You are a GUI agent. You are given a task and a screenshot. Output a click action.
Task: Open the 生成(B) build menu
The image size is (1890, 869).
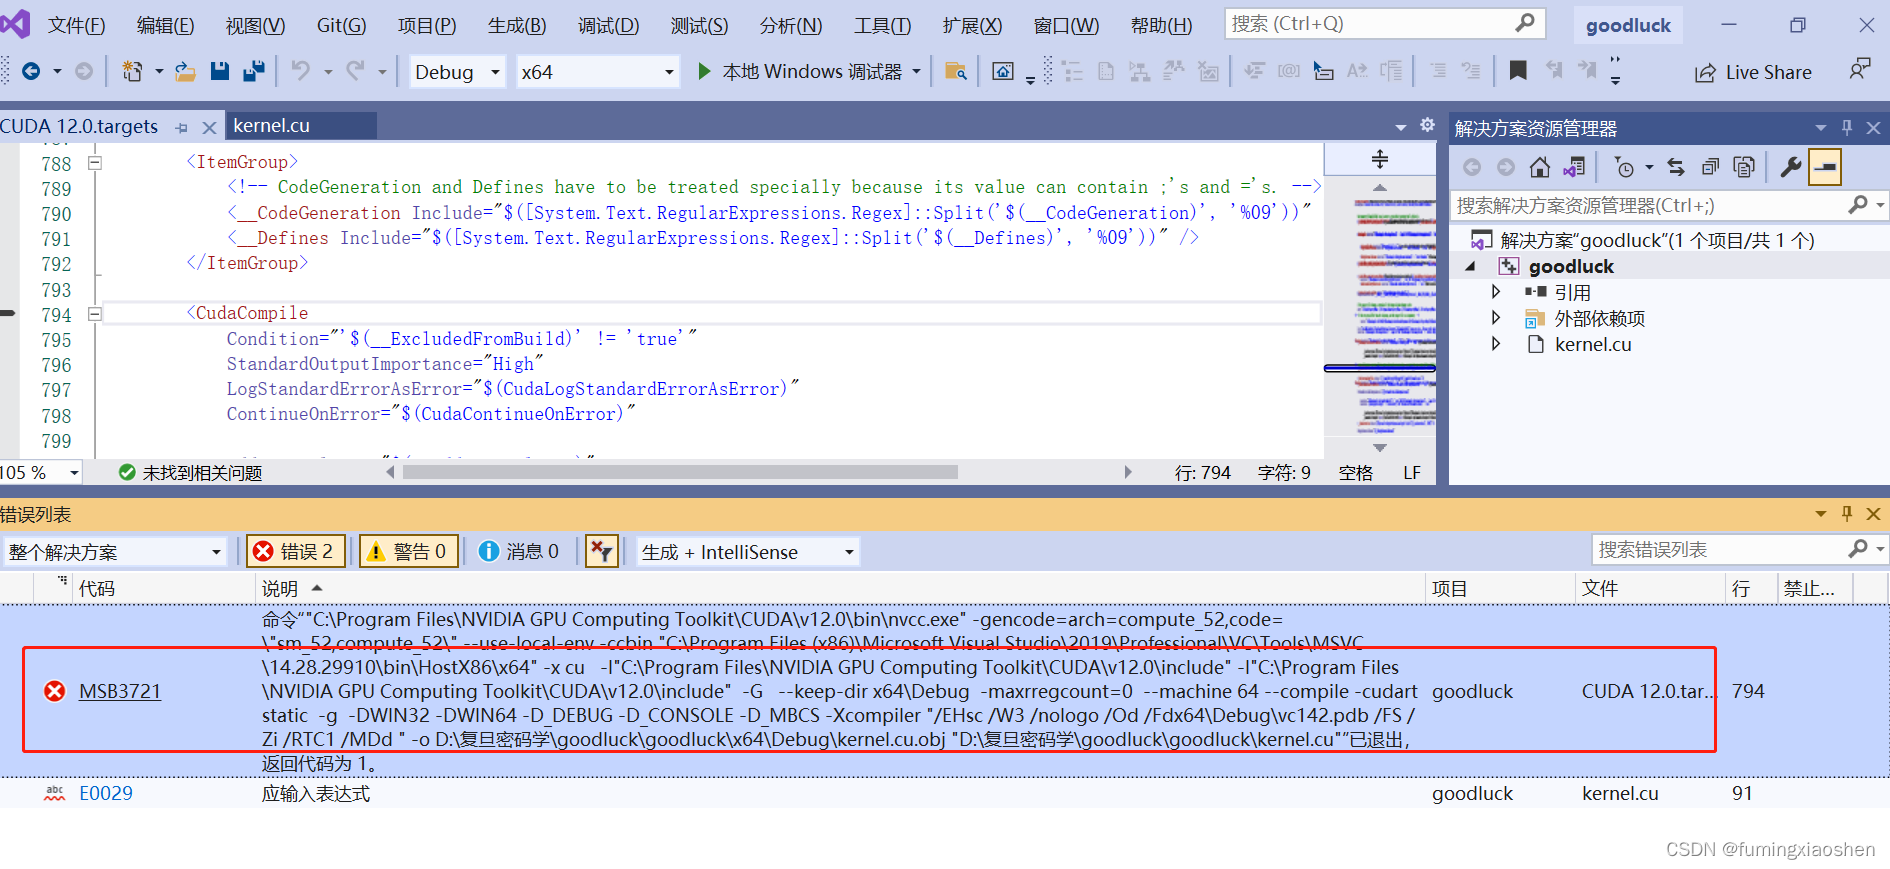click(x=517, y=25)
